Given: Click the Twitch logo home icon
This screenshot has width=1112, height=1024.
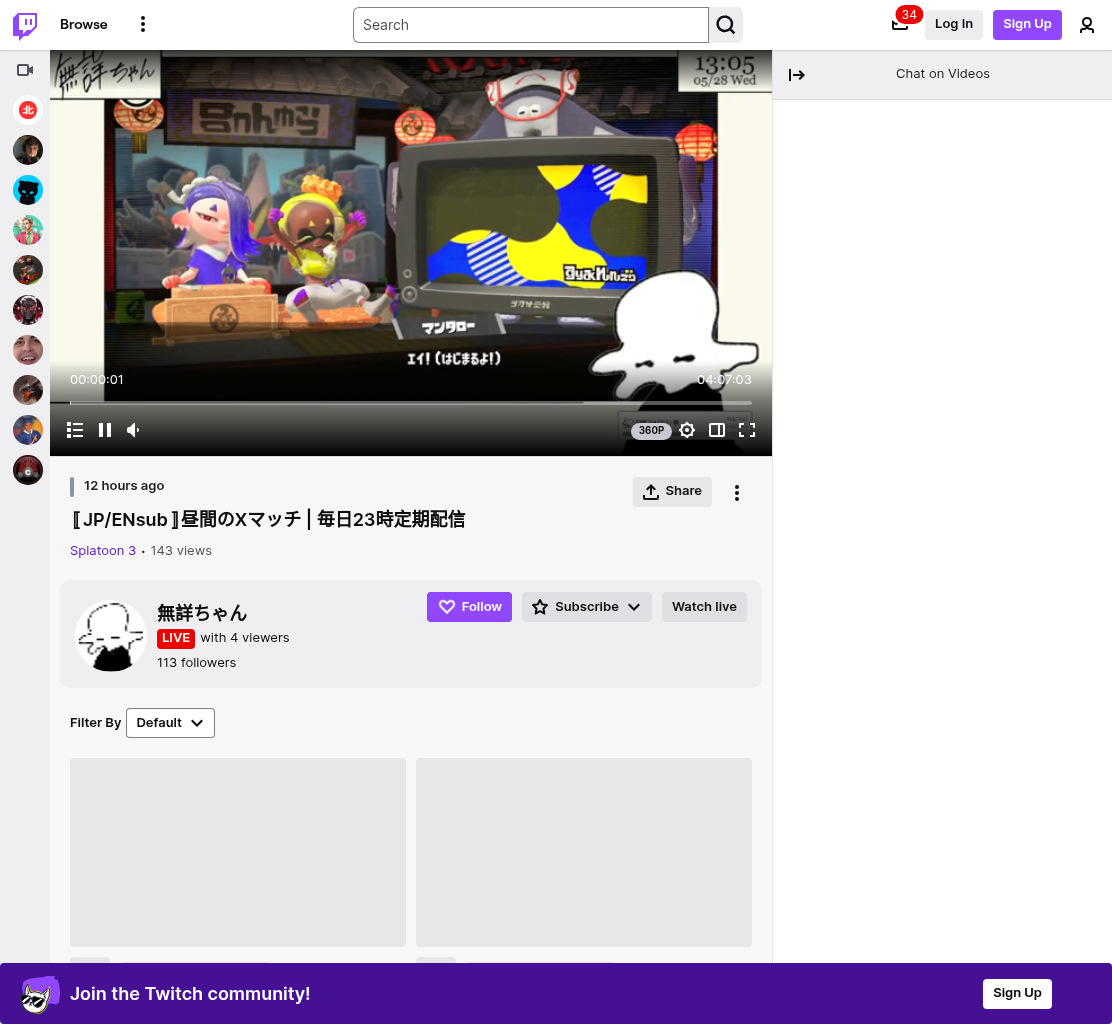Looking at the screenshot, I should 25,25.
